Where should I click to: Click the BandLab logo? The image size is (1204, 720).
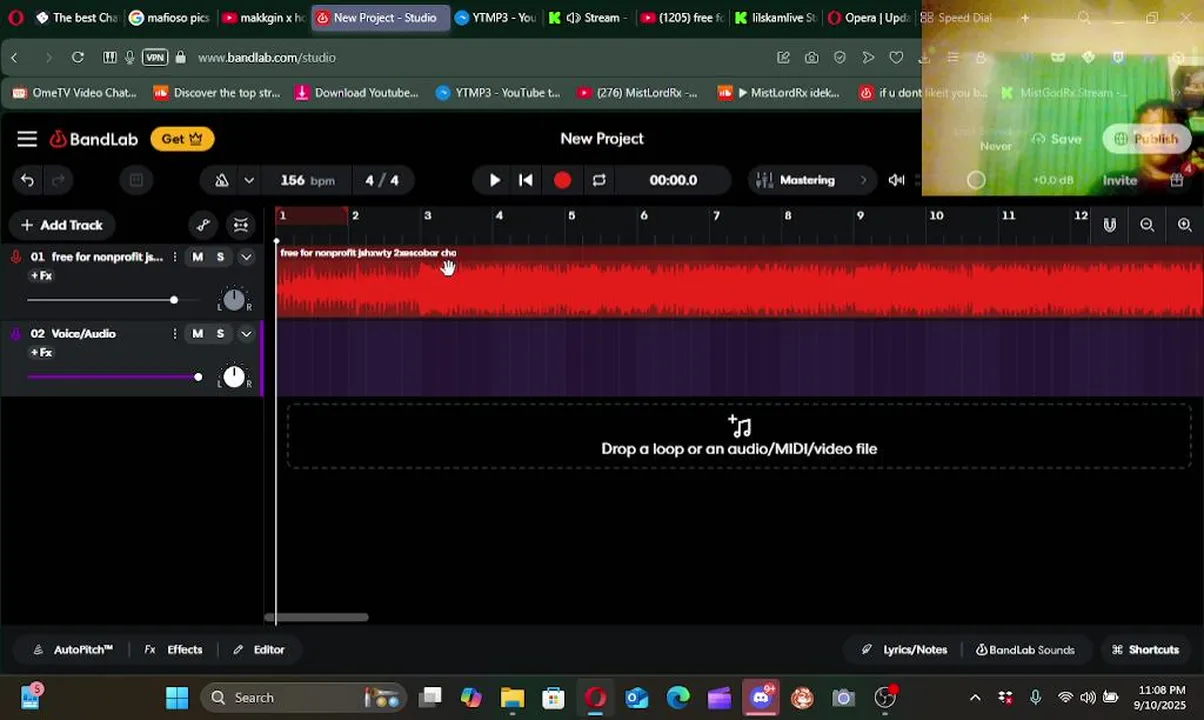click(x=94, y=139)
